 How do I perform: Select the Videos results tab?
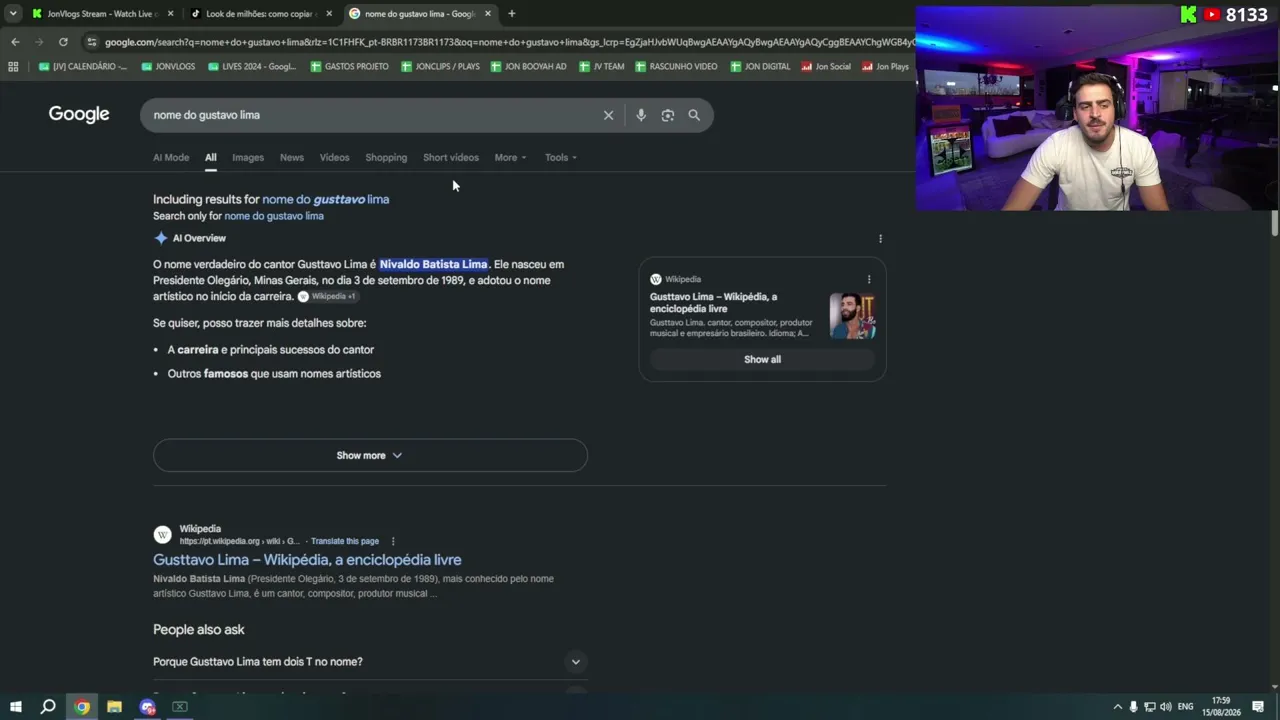[x=334, y=157]
